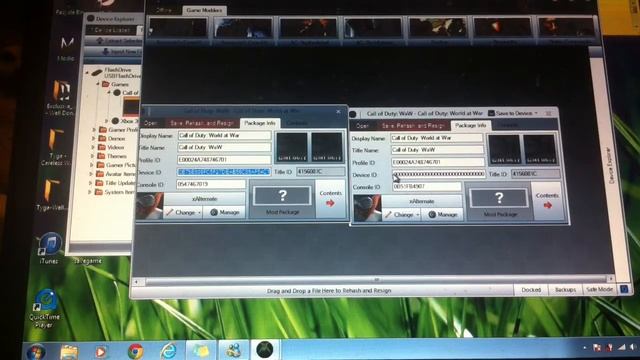Open the vertical Device Explorer side tab

coord(611,165)
